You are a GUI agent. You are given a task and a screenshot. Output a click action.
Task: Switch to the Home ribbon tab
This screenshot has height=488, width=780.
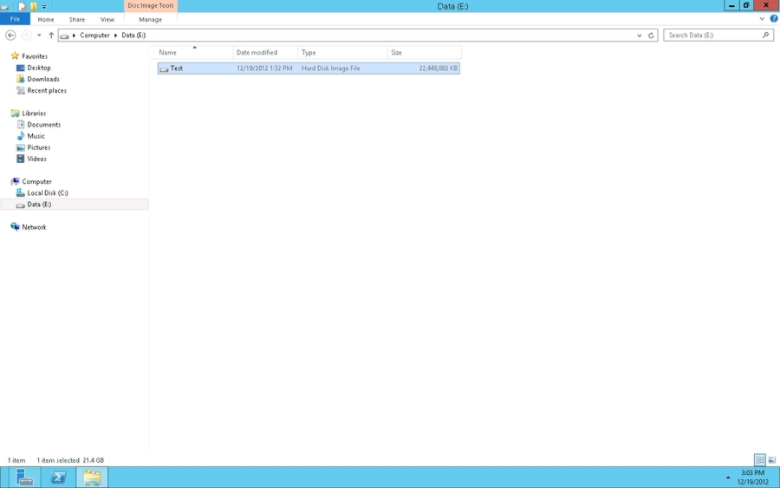click(x=46, y=19)
